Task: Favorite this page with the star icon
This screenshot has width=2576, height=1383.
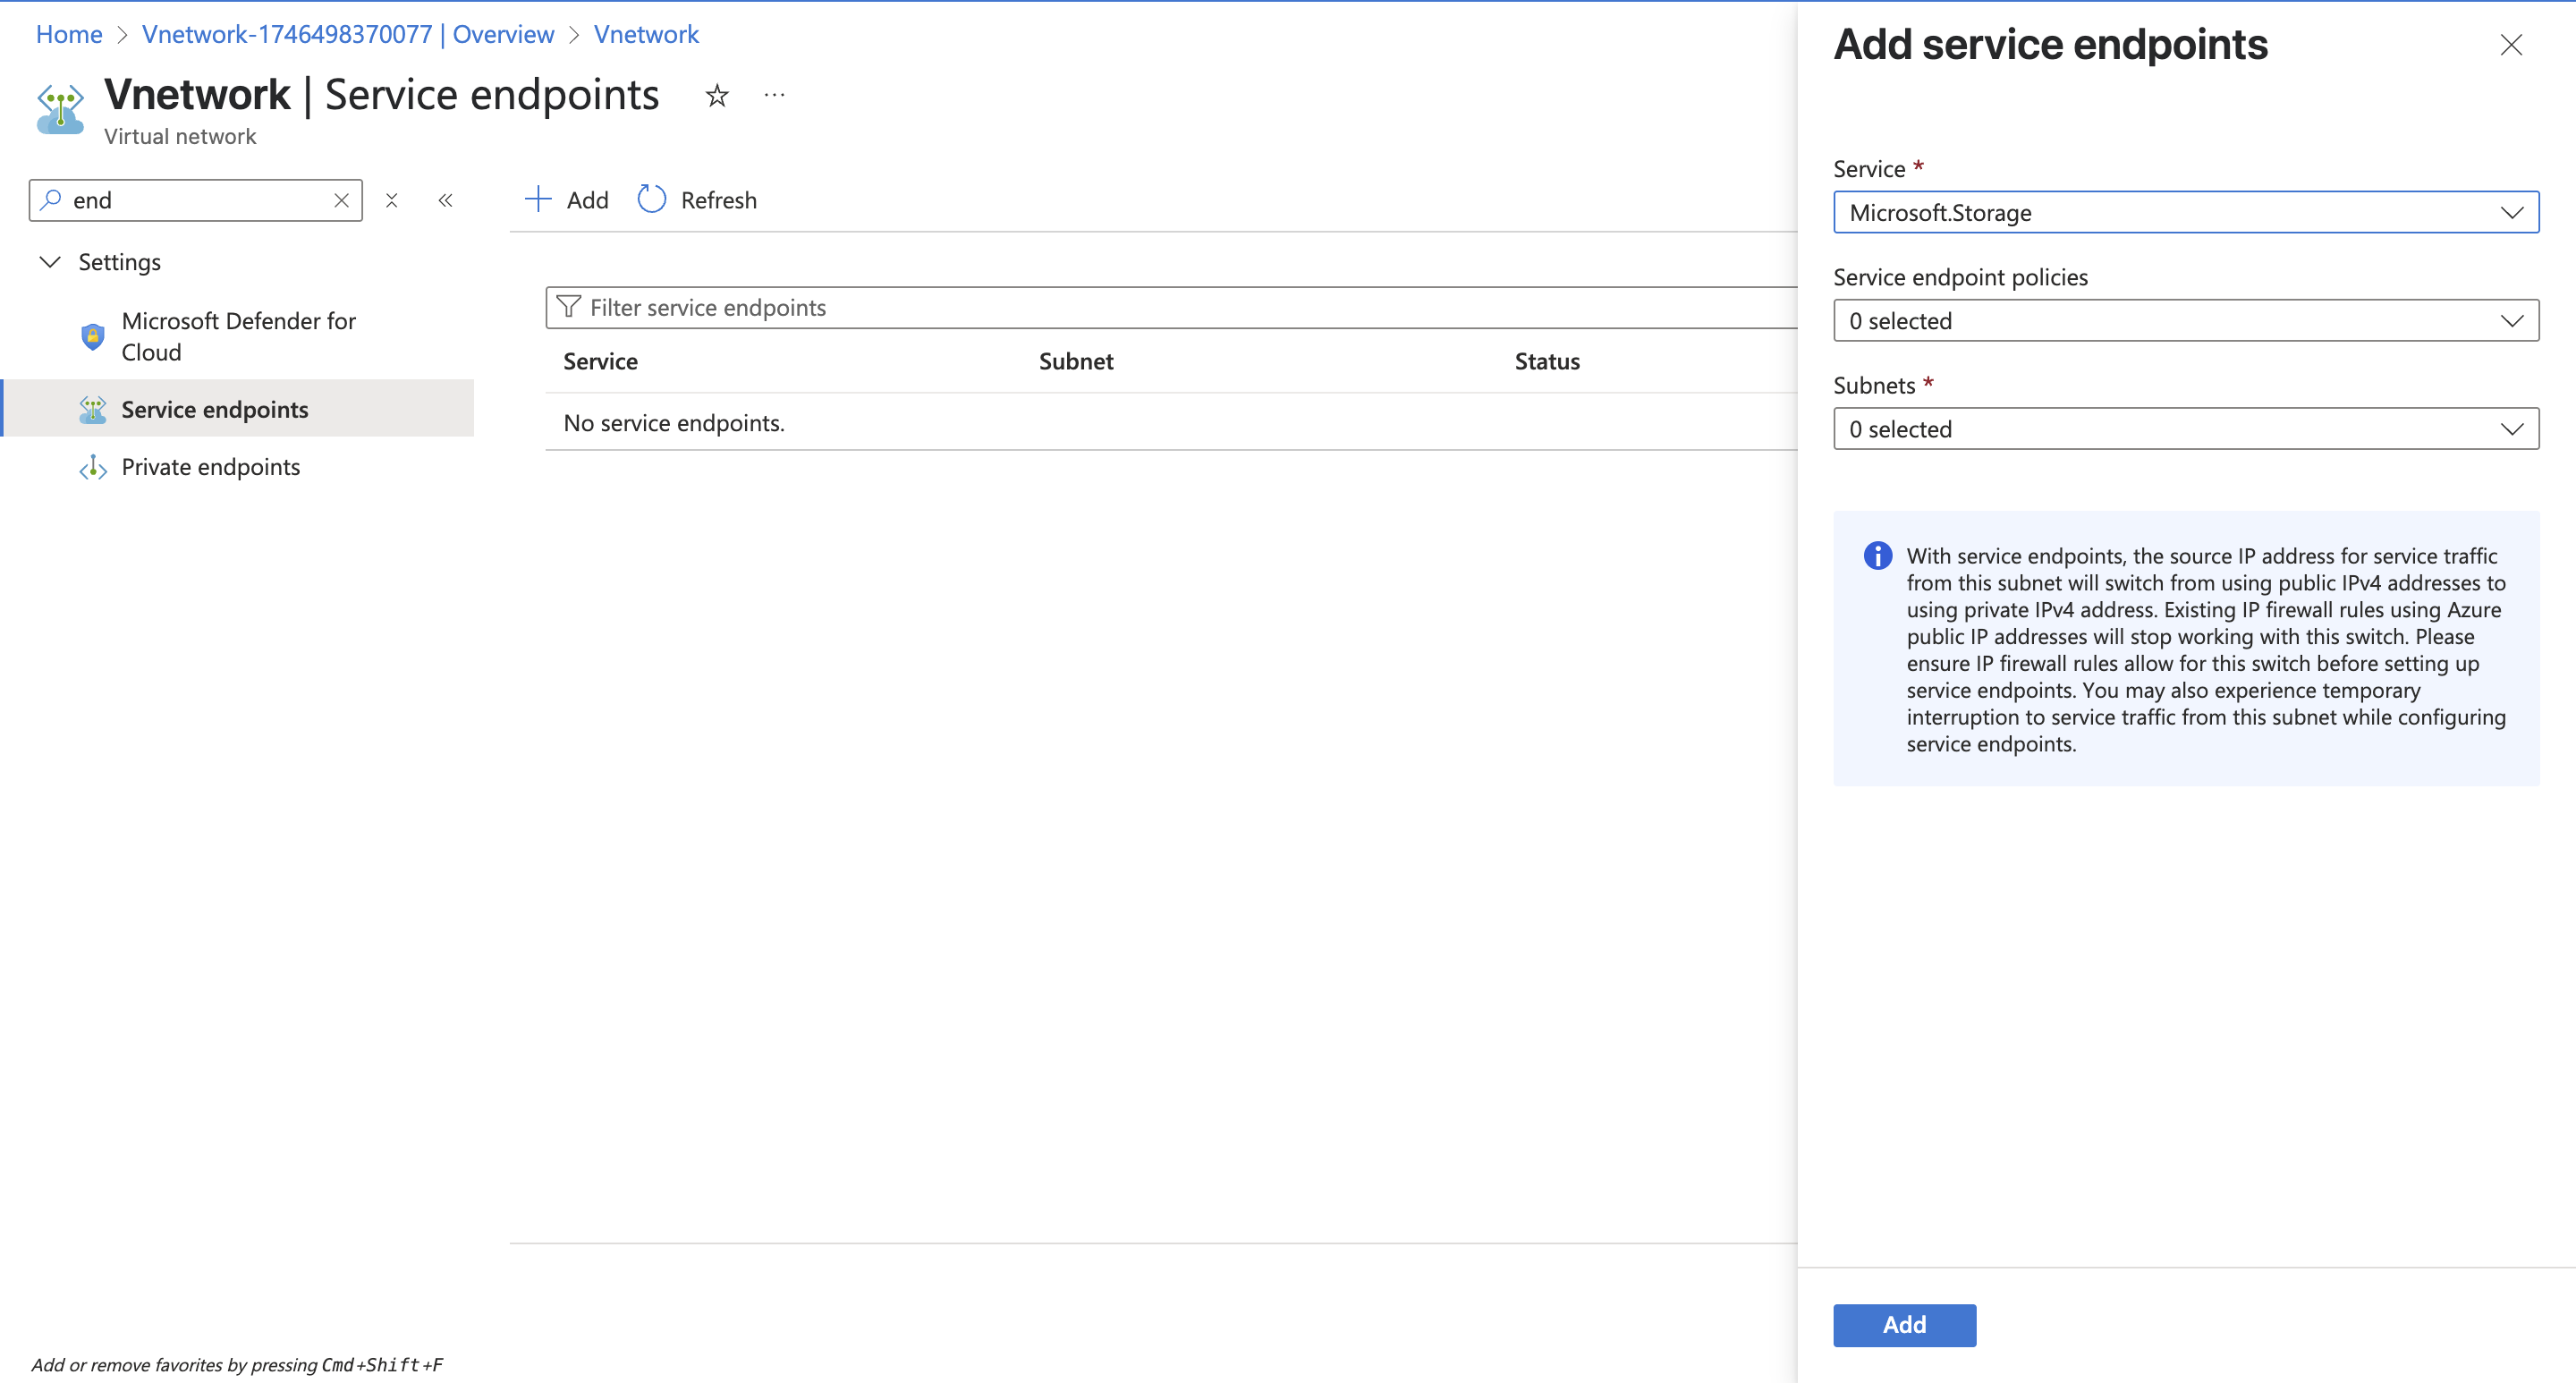Action: coord(717,96)
